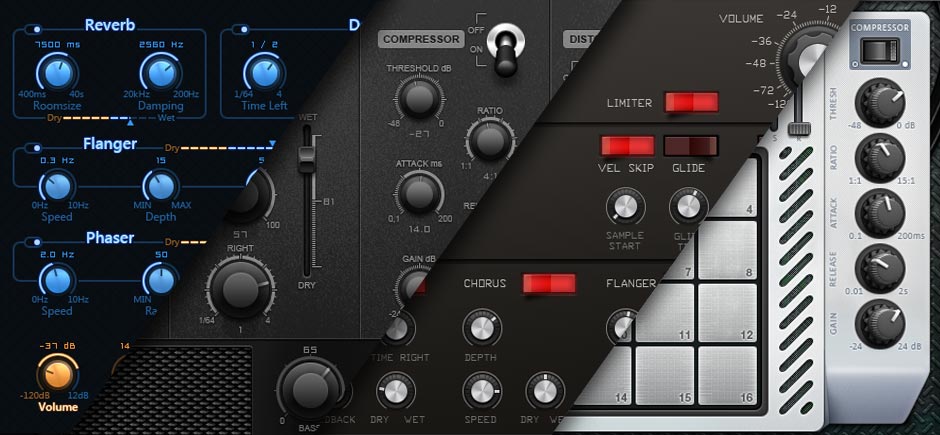Tap drum pad 15
This screenshot has height=435, width=940.
(665, 375)
